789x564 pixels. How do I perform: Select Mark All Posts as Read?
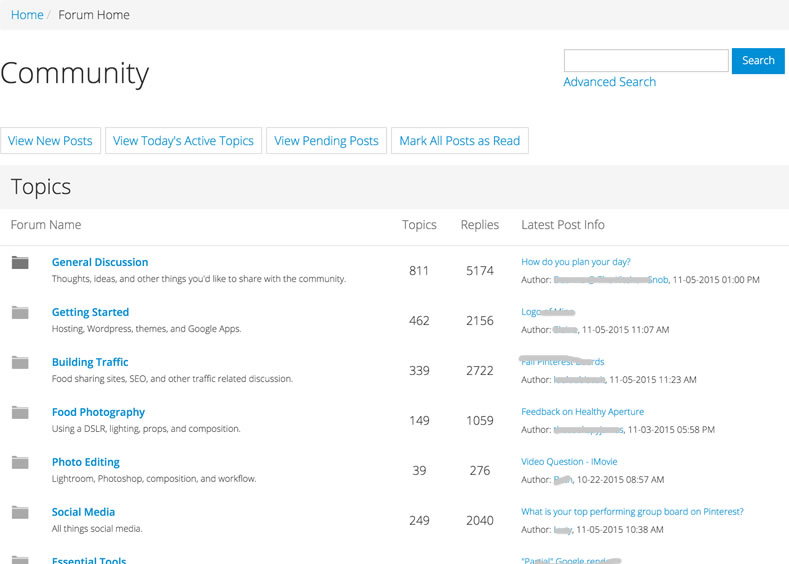[459, 141]
